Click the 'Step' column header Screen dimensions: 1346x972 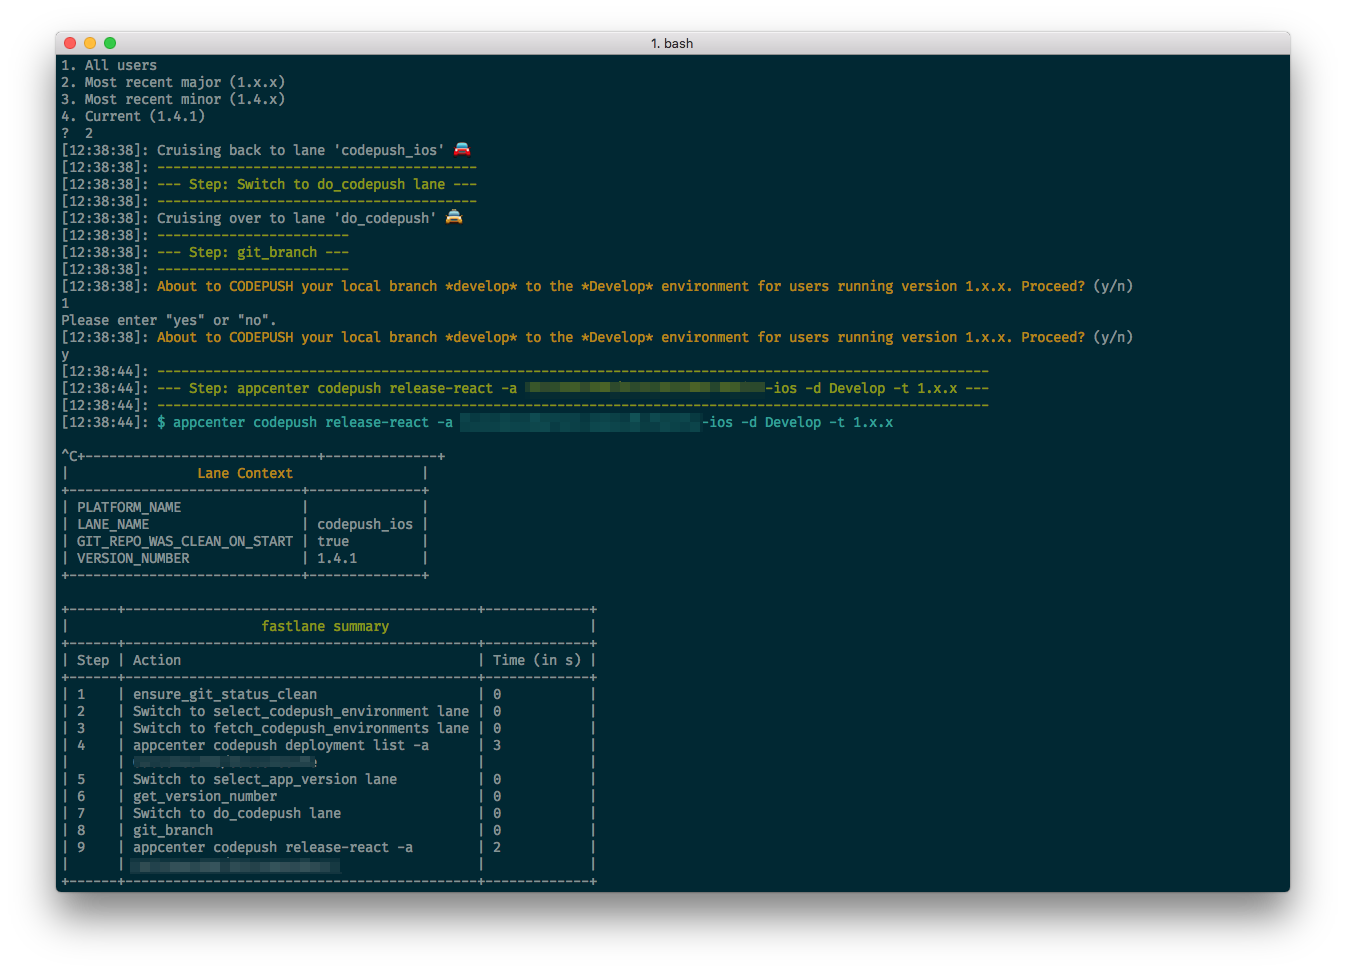(x=93, y=660)
